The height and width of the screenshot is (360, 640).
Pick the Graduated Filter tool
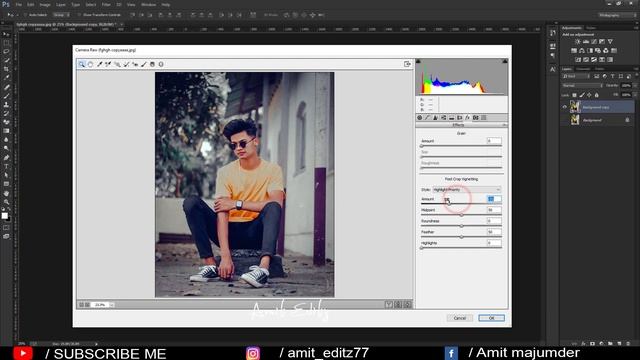152,64
